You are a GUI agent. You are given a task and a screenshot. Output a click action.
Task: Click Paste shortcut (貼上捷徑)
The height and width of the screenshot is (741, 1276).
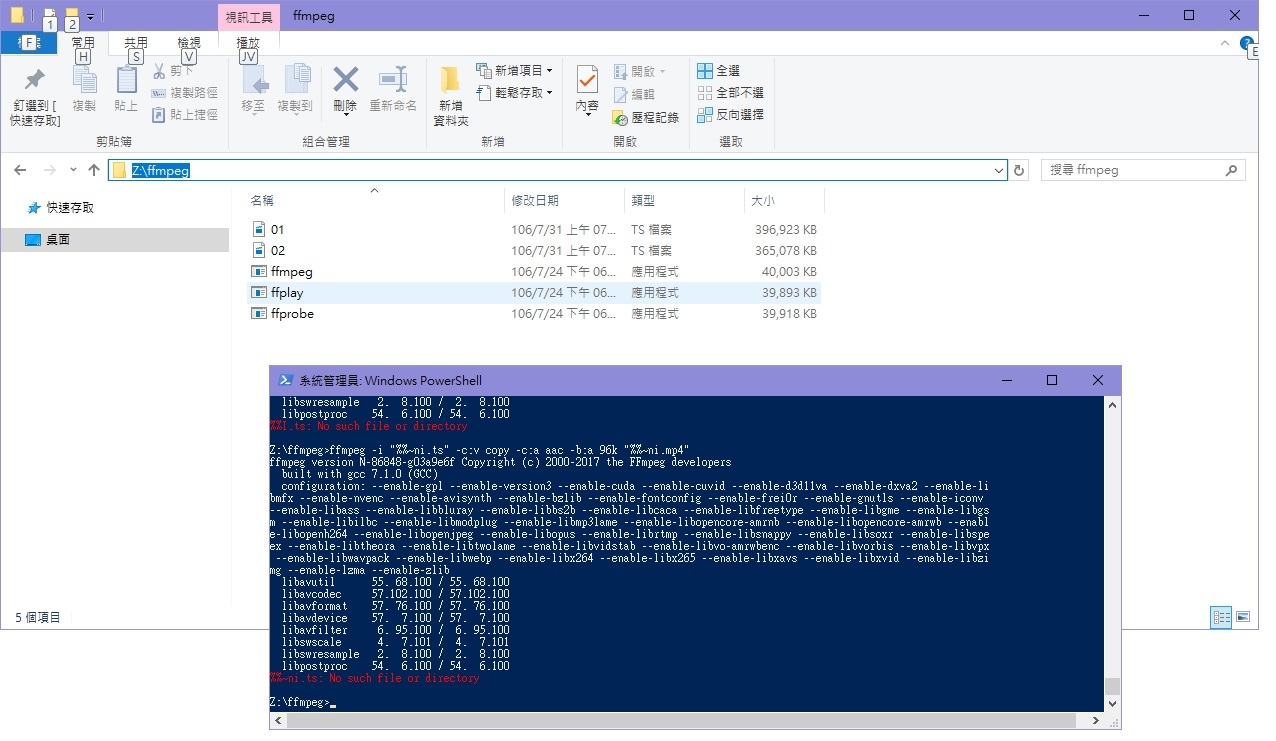click(184, 115)
